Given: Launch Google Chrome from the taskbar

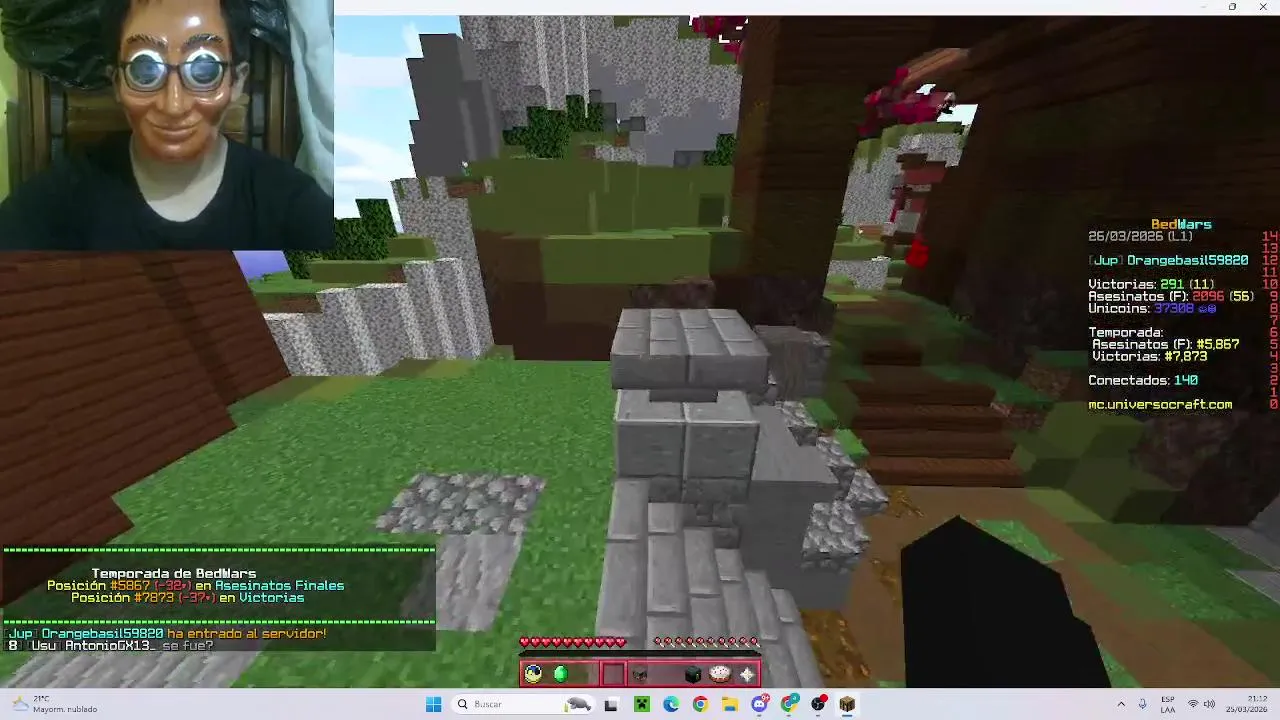Looking at the screenshot, I should click(x=700, y=704).
